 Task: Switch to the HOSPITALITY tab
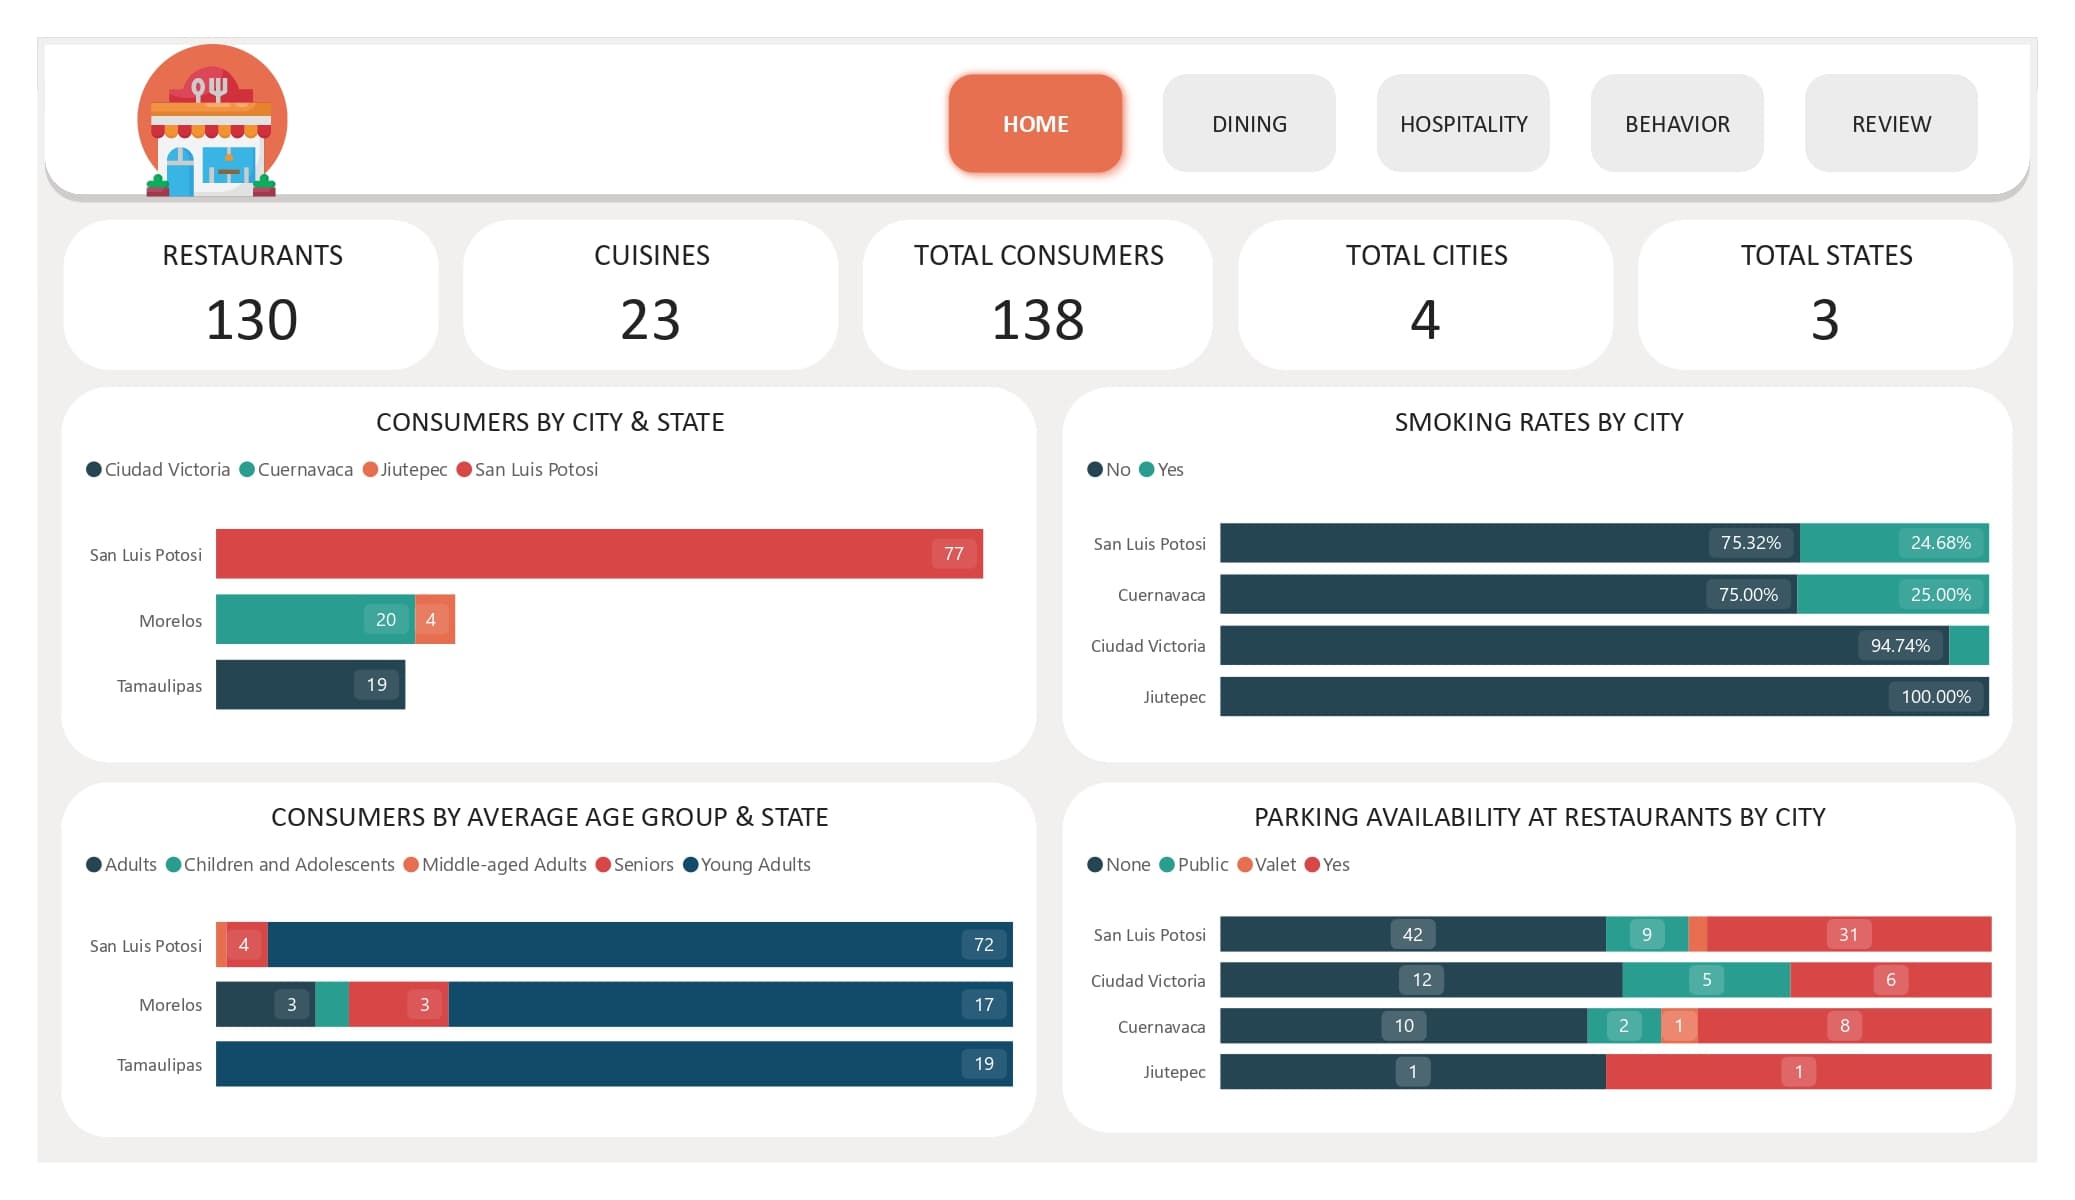(1463, 124)
